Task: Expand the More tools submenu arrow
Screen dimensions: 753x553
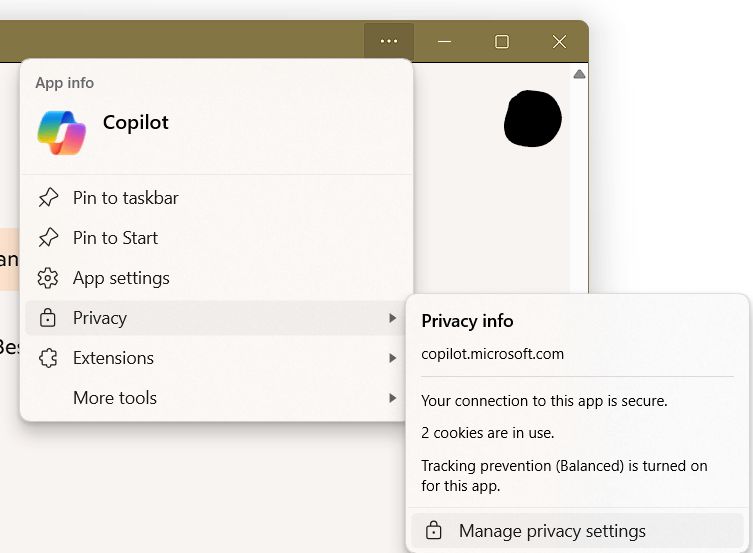Action: coord(393,398)
